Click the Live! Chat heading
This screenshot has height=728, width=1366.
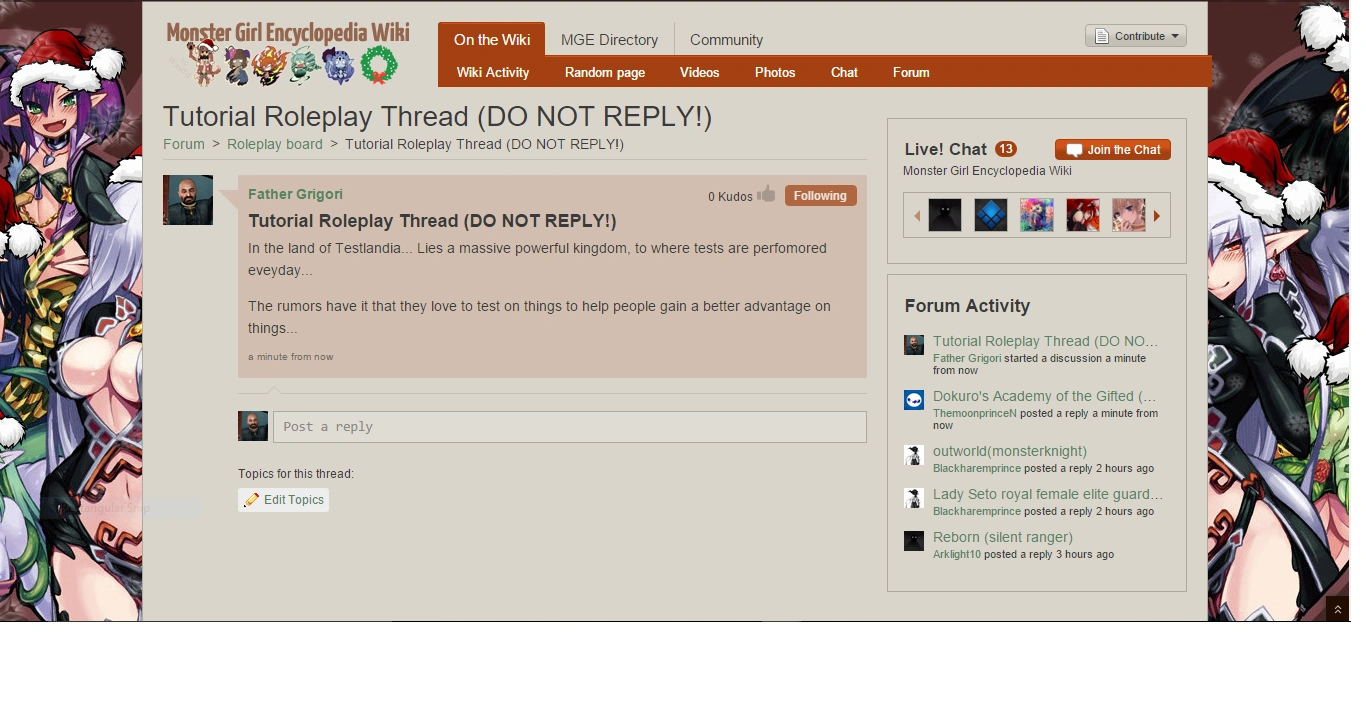(945, 149)
